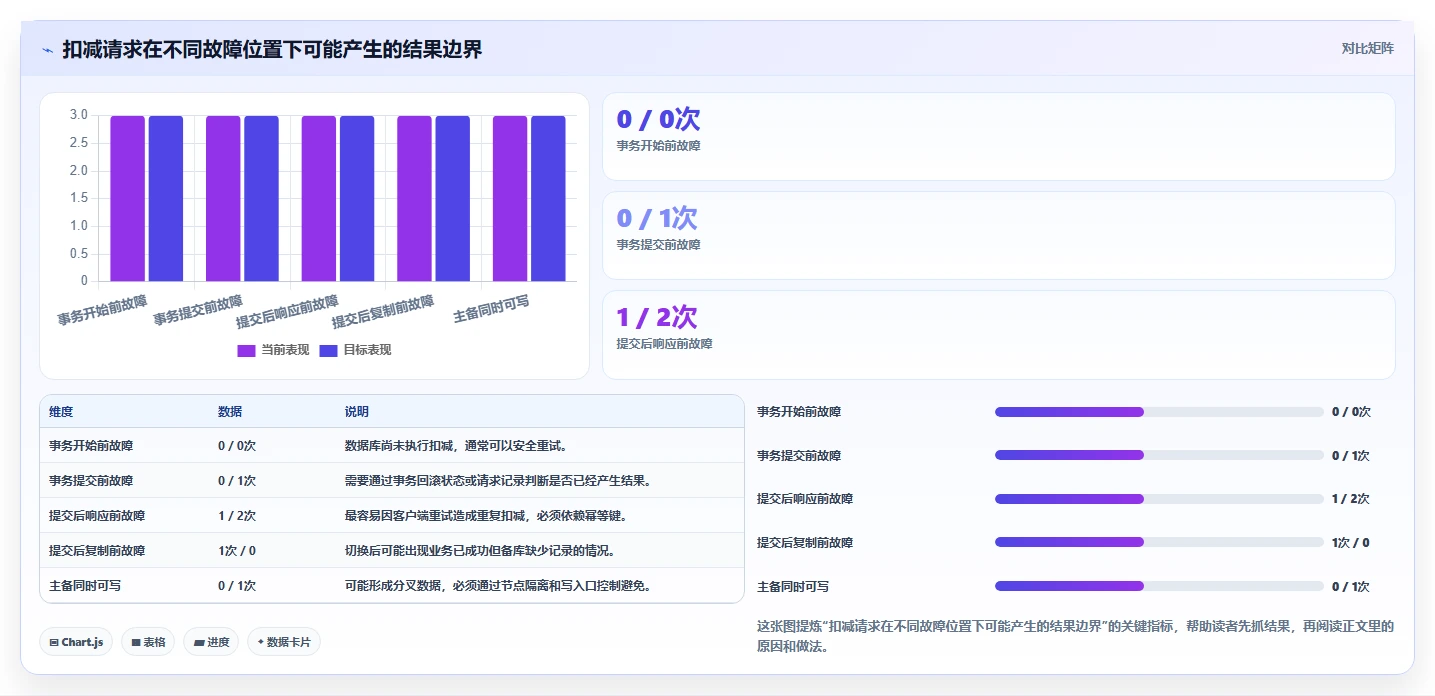The width and height of the screenshot is (1435, 696).
Task: Click the 提交后复制前故障 chart axis label
Action: pos(383,312)
